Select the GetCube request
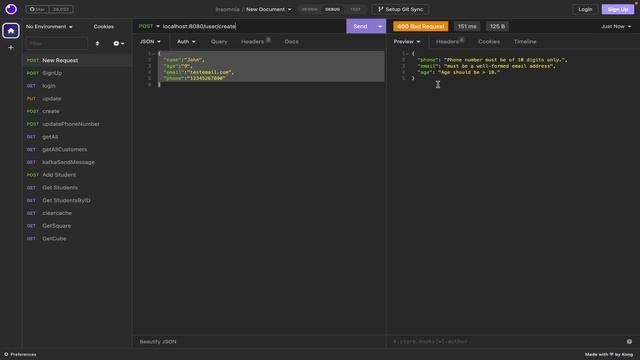The image size is (640, 360). coord(77,238)
